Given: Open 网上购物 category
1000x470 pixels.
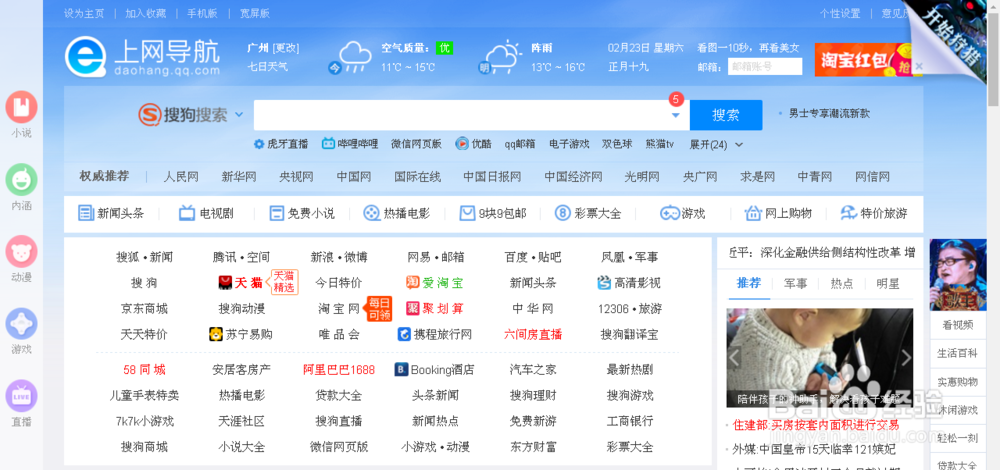Looking at the screenshot, I should 778,214.
